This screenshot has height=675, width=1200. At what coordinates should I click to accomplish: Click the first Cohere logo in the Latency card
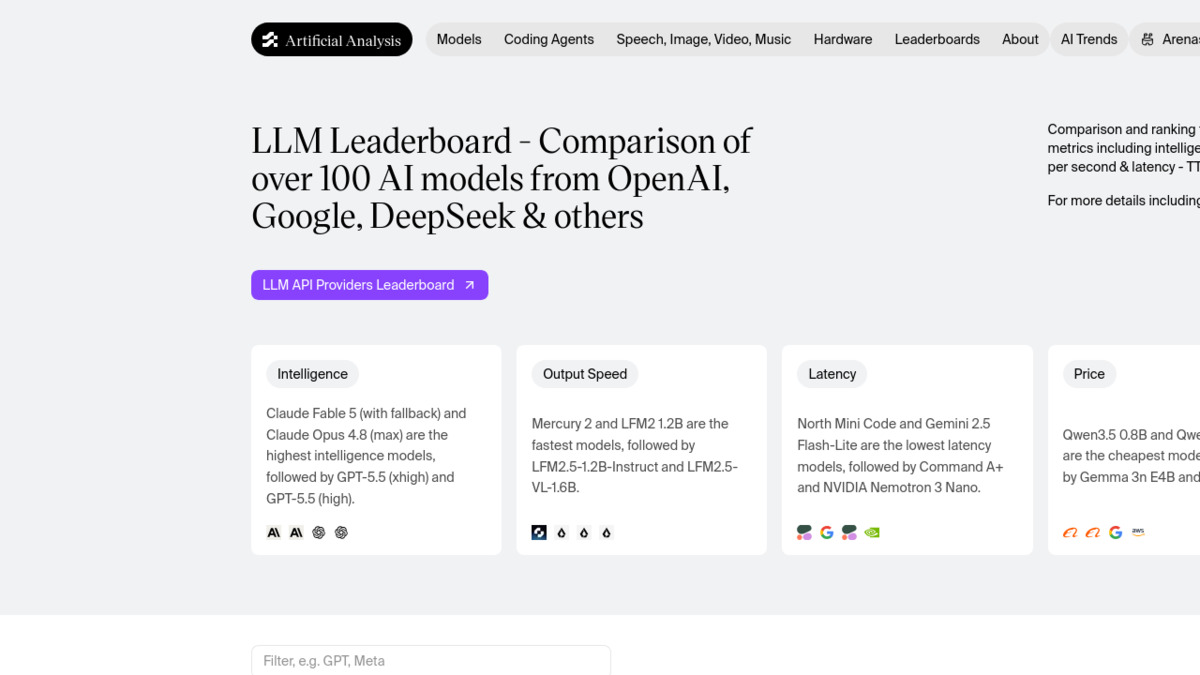[804, 533]
